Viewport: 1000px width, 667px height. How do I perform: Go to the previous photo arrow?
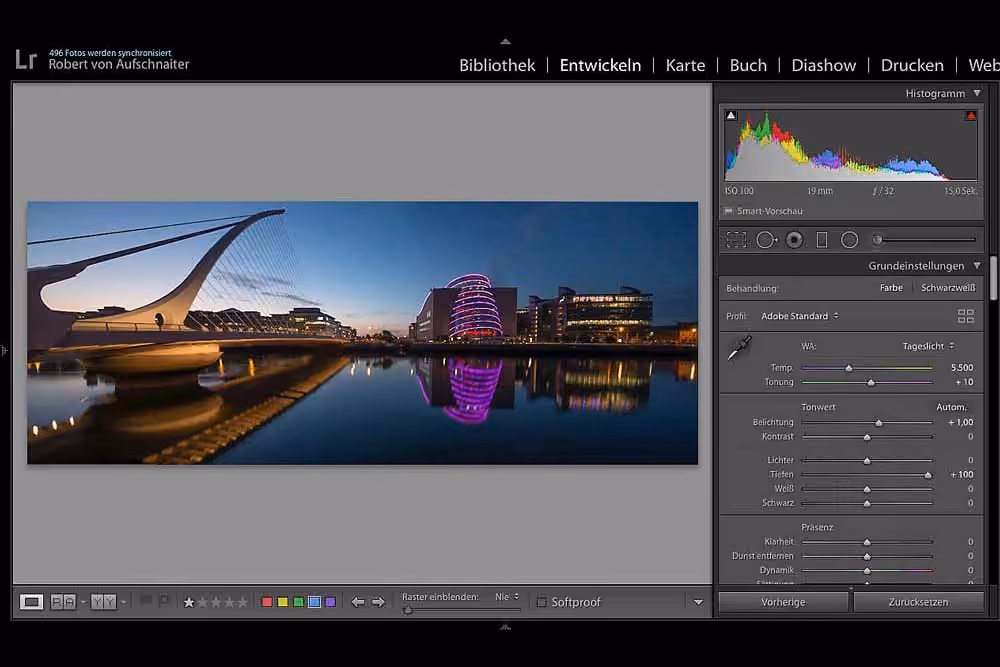(x=358, y=602)
